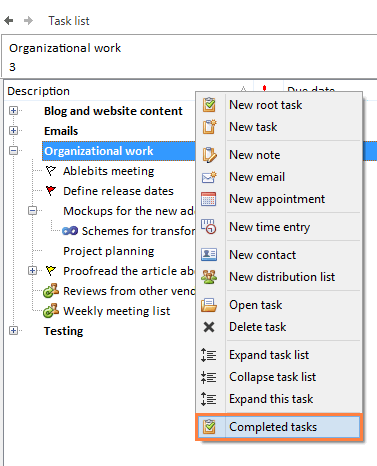This screenshot has width=377, height=466.
Task: Select the Testing task row
Action: pyautogui.click(x=64, y=331)
